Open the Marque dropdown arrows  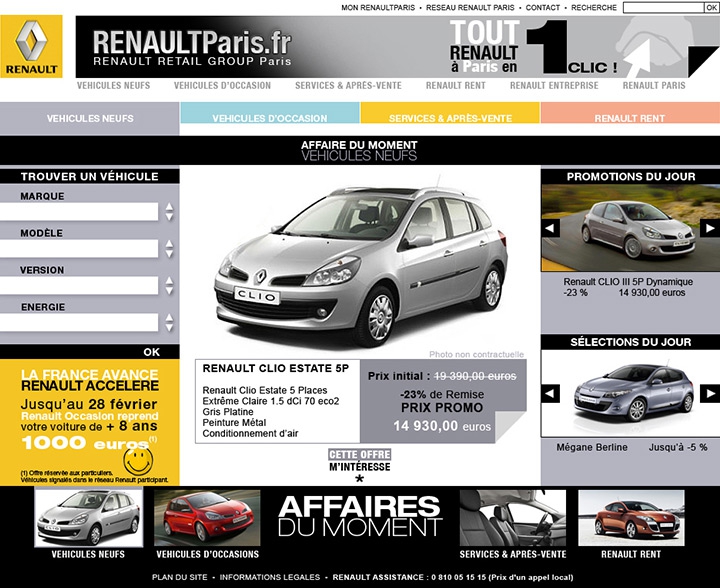[x=169, y=212]
